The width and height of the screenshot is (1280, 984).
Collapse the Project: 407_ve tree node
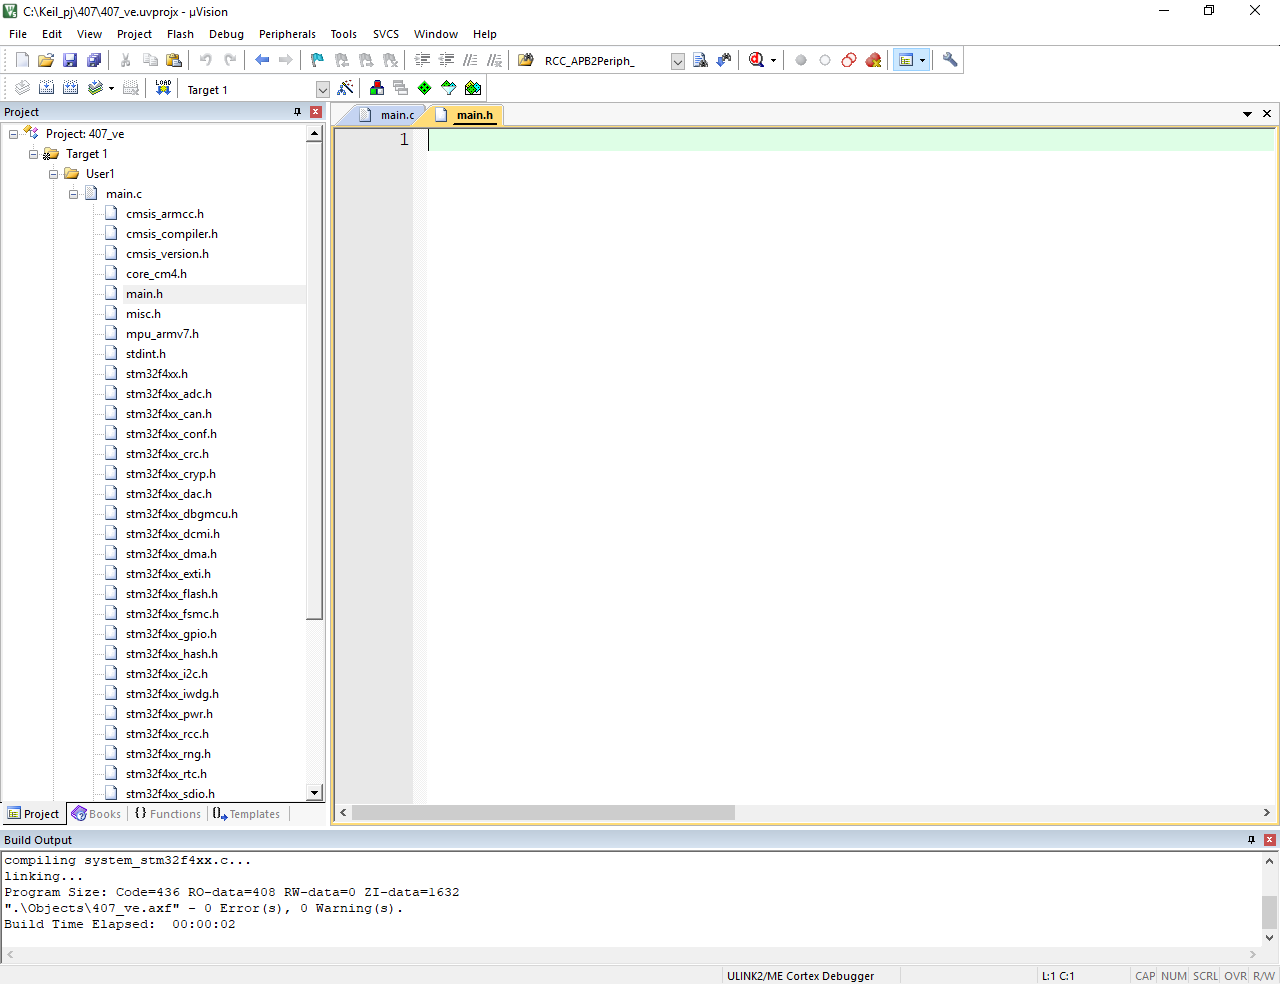coord(14,134)
